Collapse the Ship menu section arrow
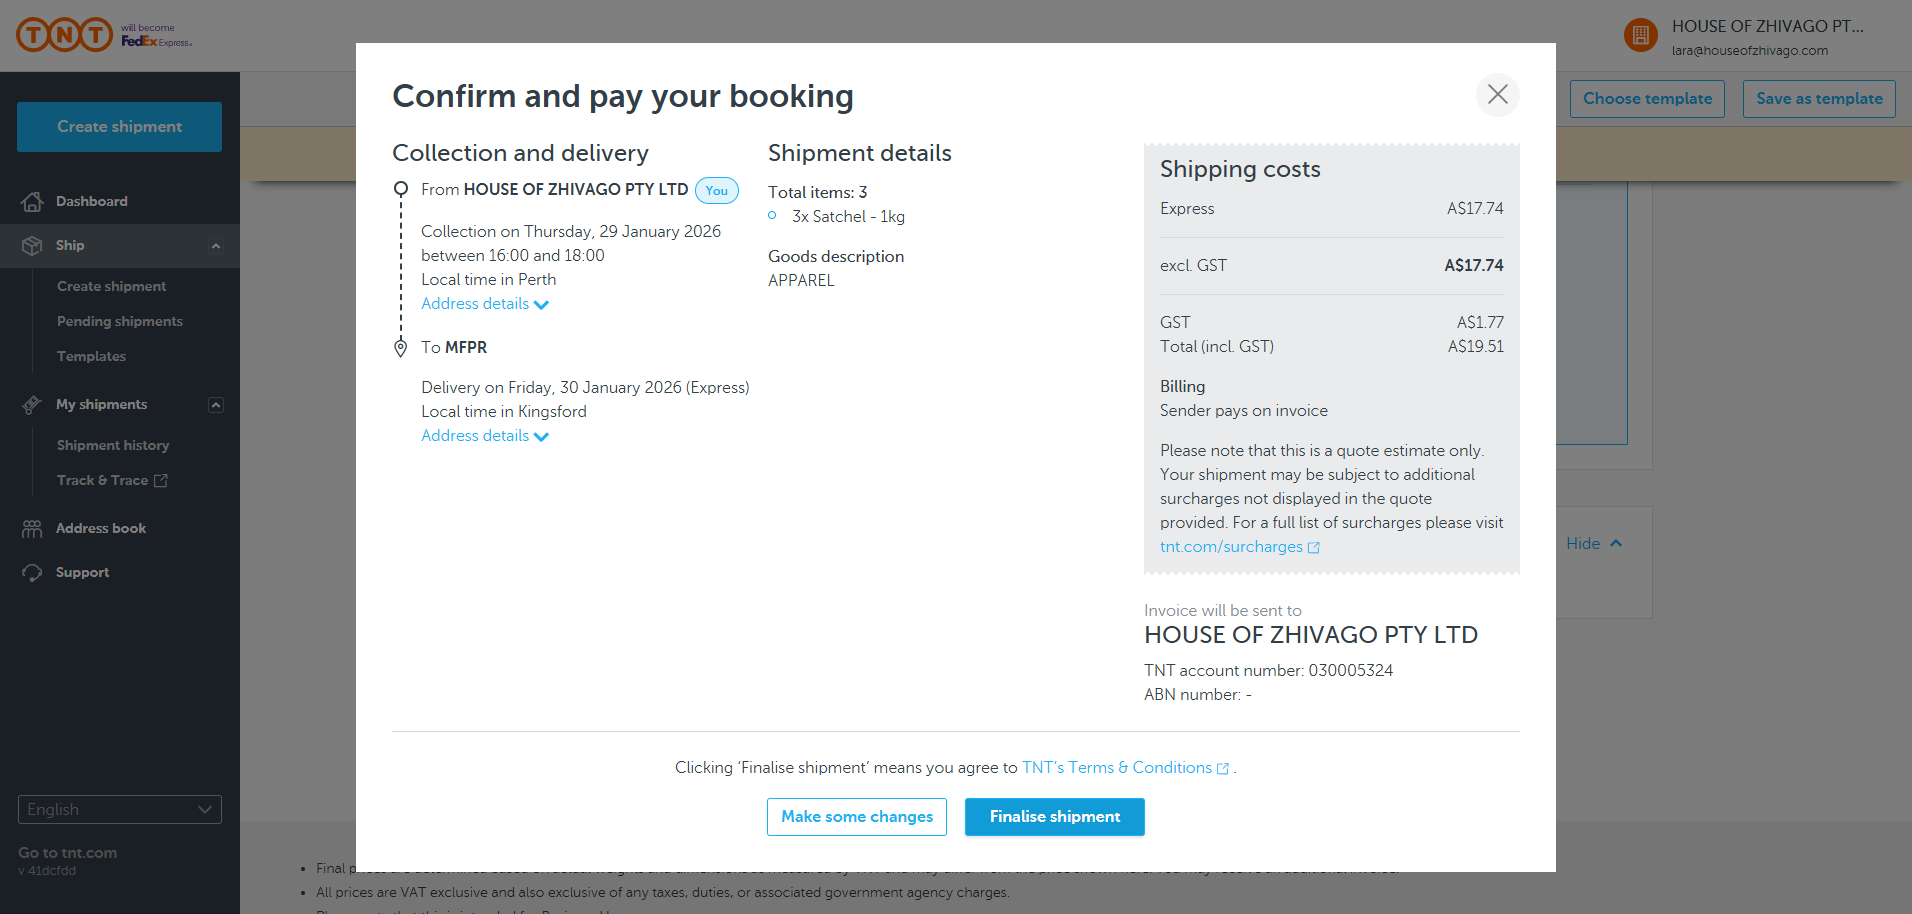The height and width of the screenshot is (914, 1912). pyautogui.click(x=216, y=246)
